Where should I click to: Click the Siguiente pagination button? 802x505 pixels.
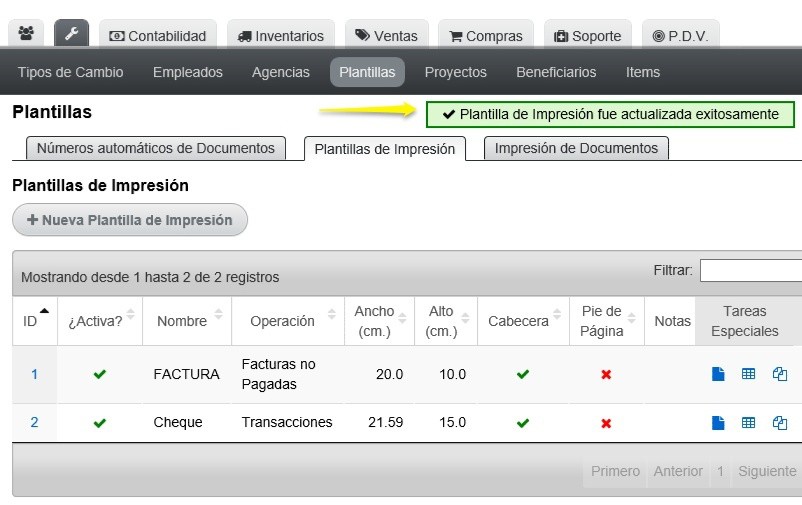(x=767, y=471)
